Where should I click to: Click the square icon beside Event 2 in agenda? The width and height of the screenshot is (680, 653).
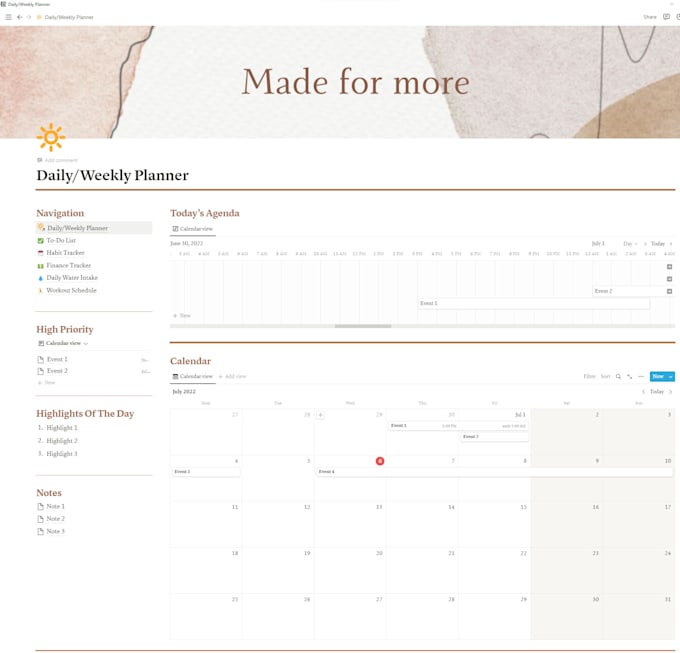click(669, 291)
